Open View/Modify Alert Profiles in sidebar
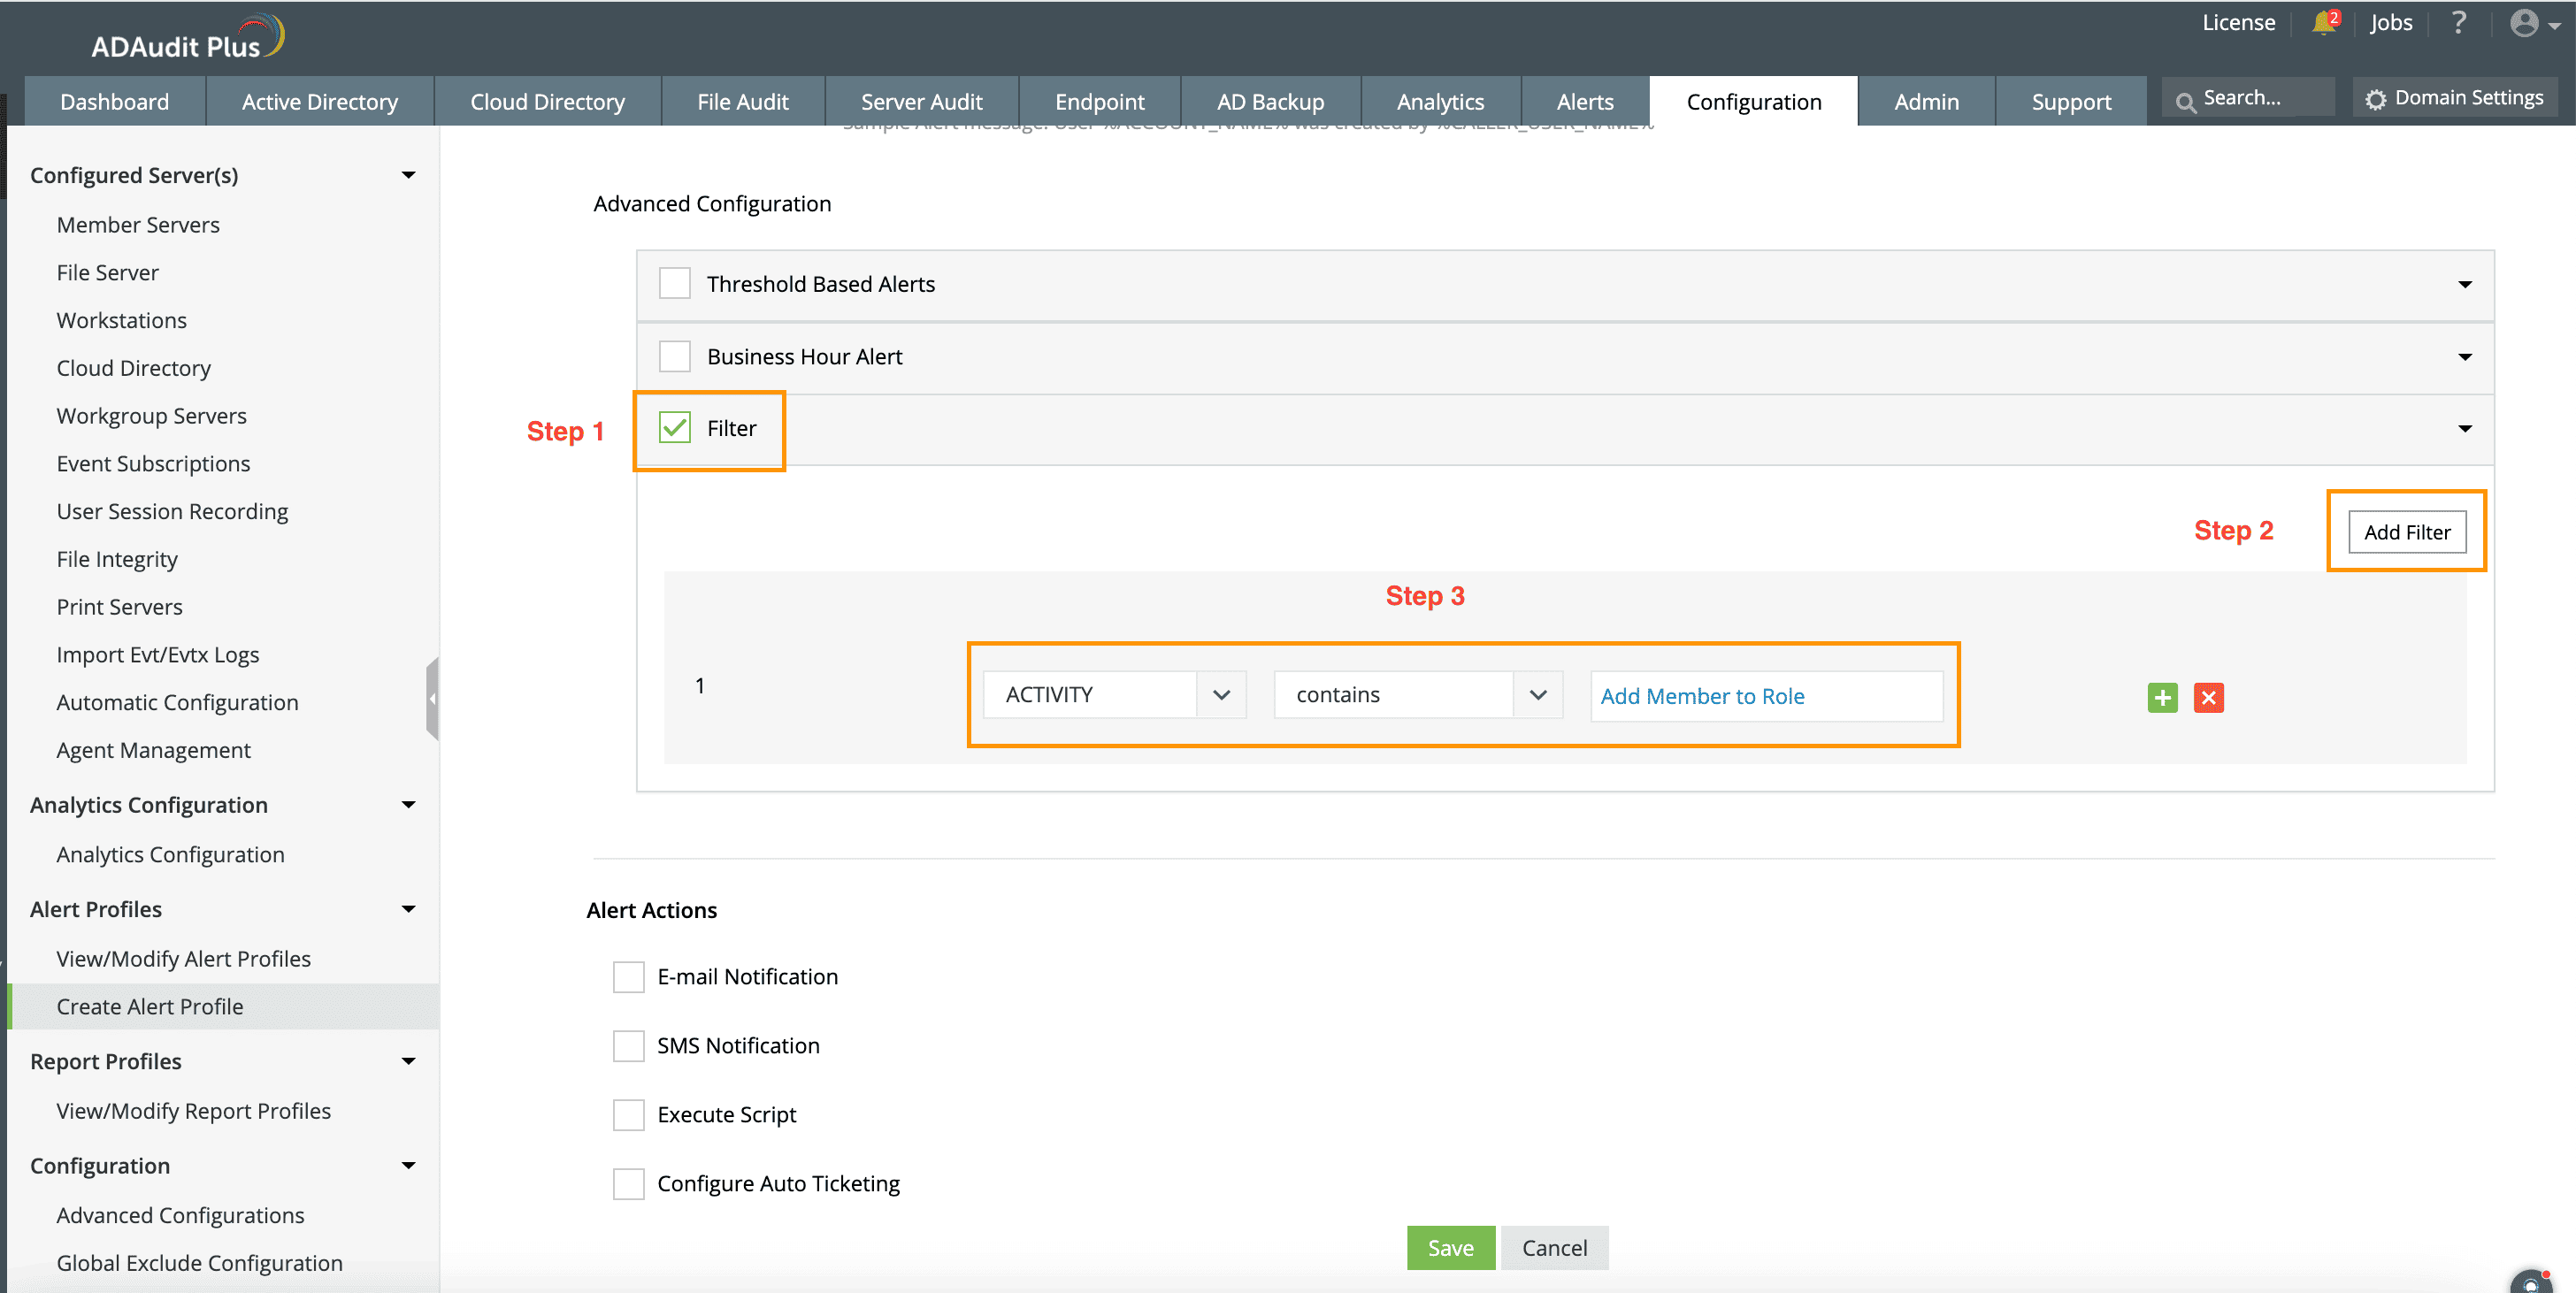Screen dimensions: 2576x1293 183,958
